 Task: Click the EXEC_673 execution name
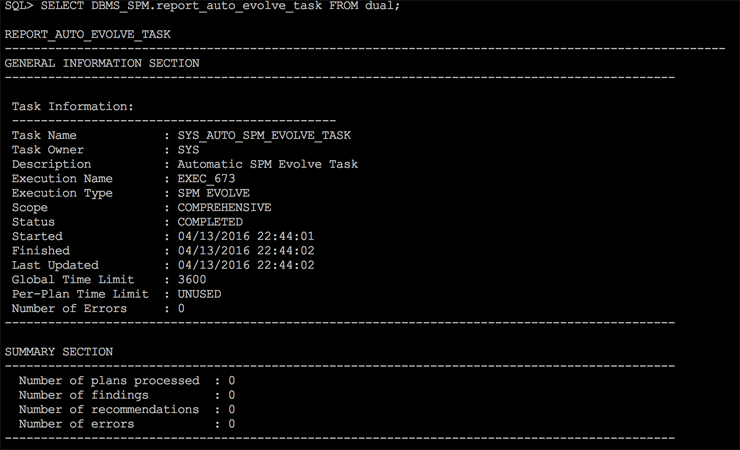207,179
